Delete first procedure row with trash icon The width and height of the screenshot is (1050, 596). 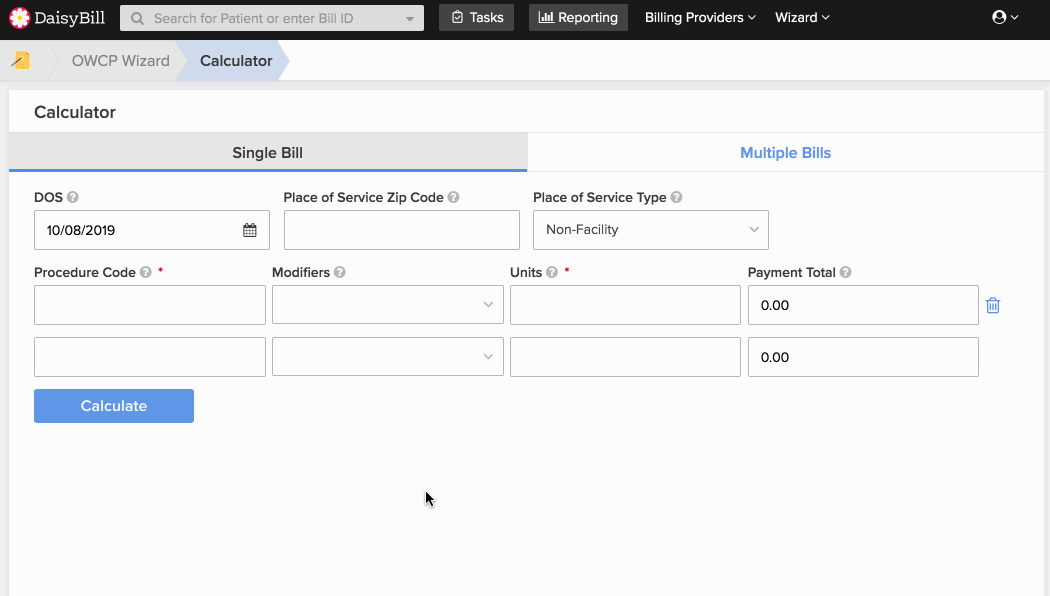point(993,305)
